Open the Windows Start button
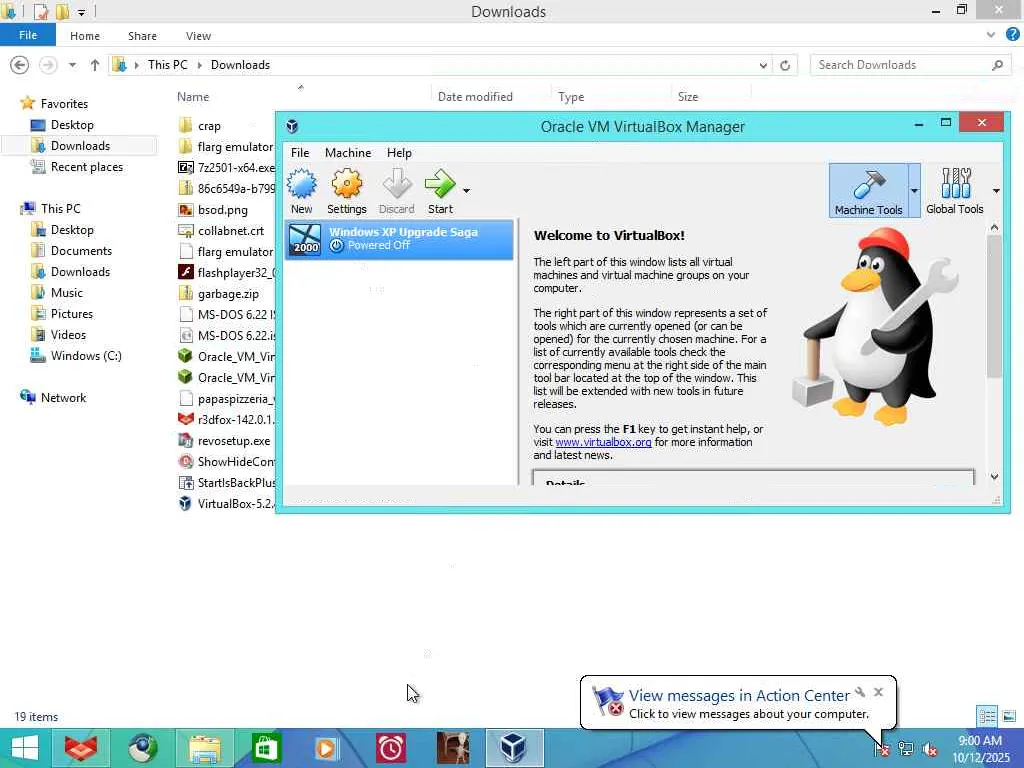The height and width of the screenshot is (768, 1024). [25, 748]
